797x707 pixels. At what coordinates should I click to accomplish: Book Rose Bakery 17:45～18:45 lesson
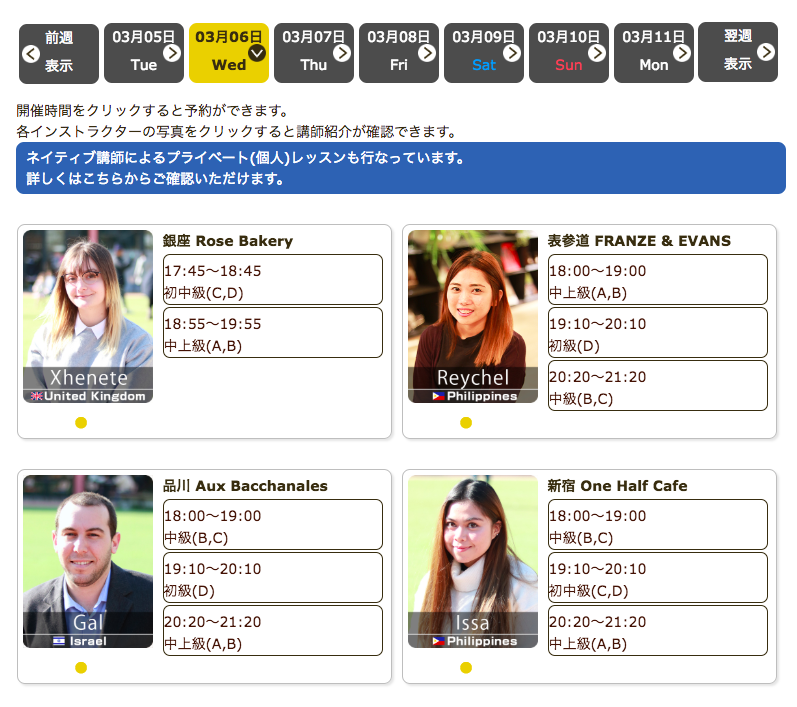(x=272, y=280)
